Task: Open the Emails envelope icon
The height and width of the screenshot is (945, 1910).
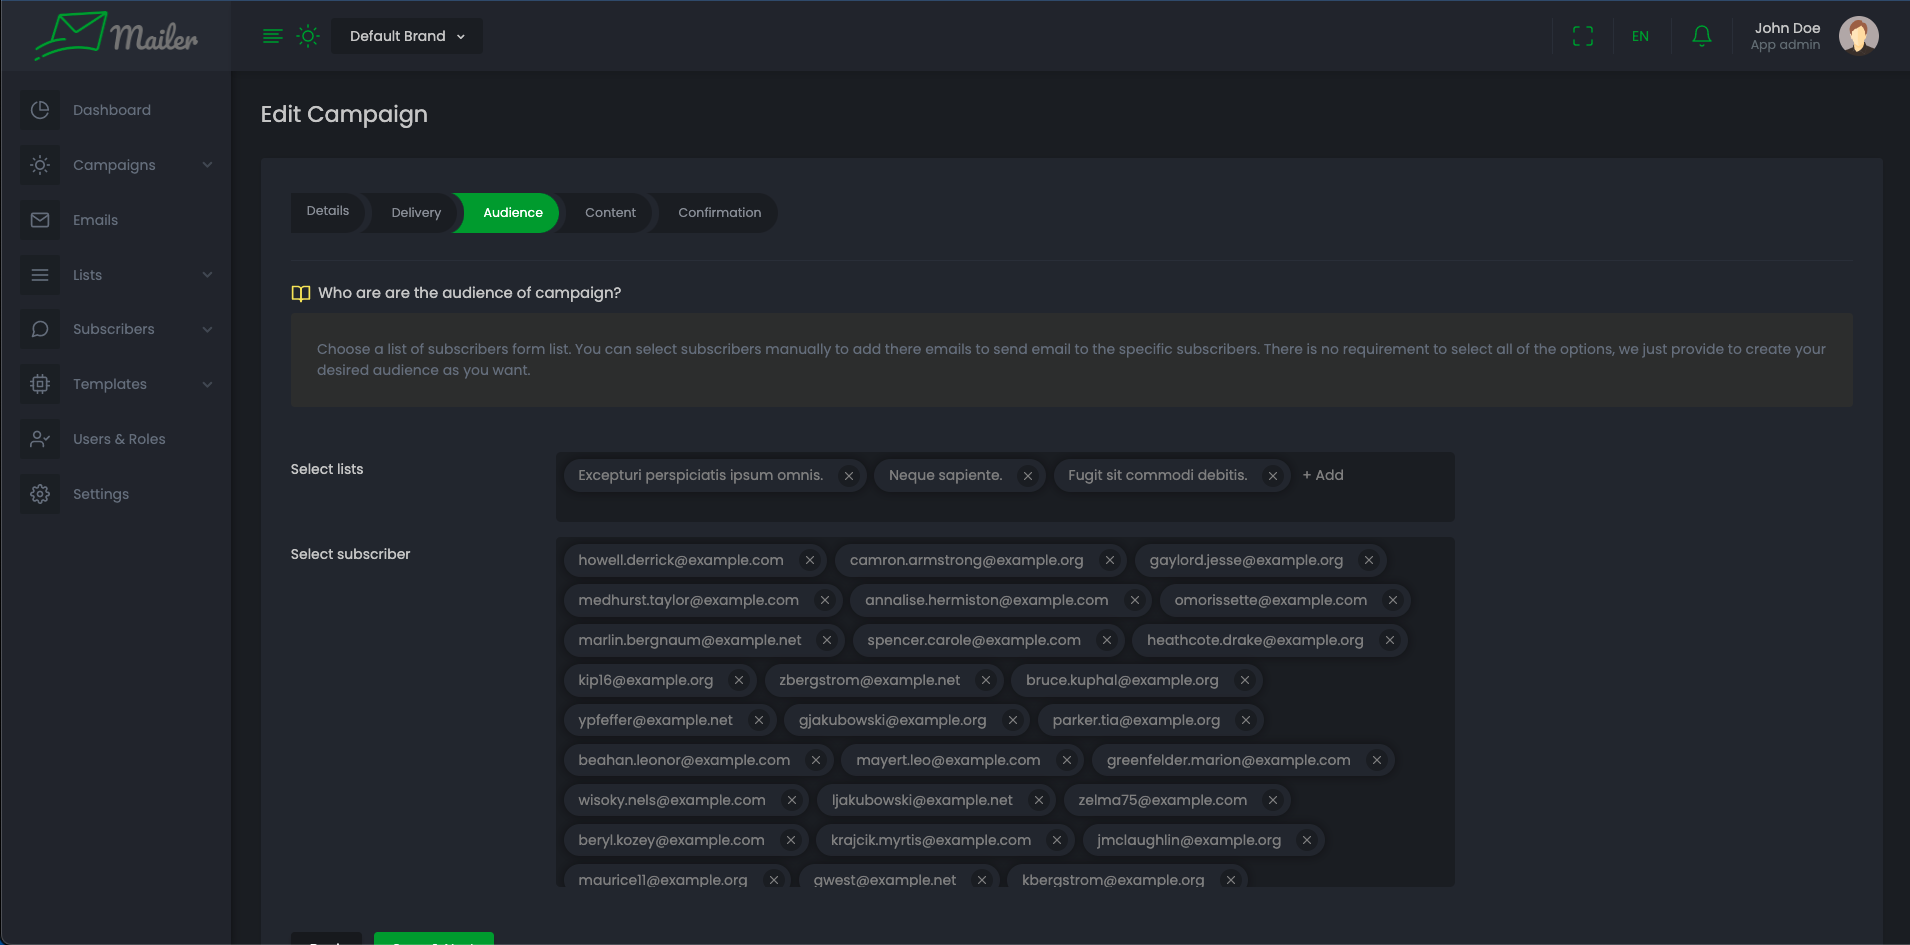Action: (40, 220)
